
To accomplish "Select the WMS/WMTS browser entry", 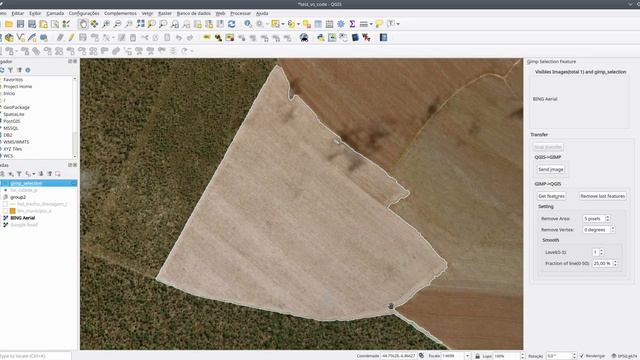I will click(16, 142).
